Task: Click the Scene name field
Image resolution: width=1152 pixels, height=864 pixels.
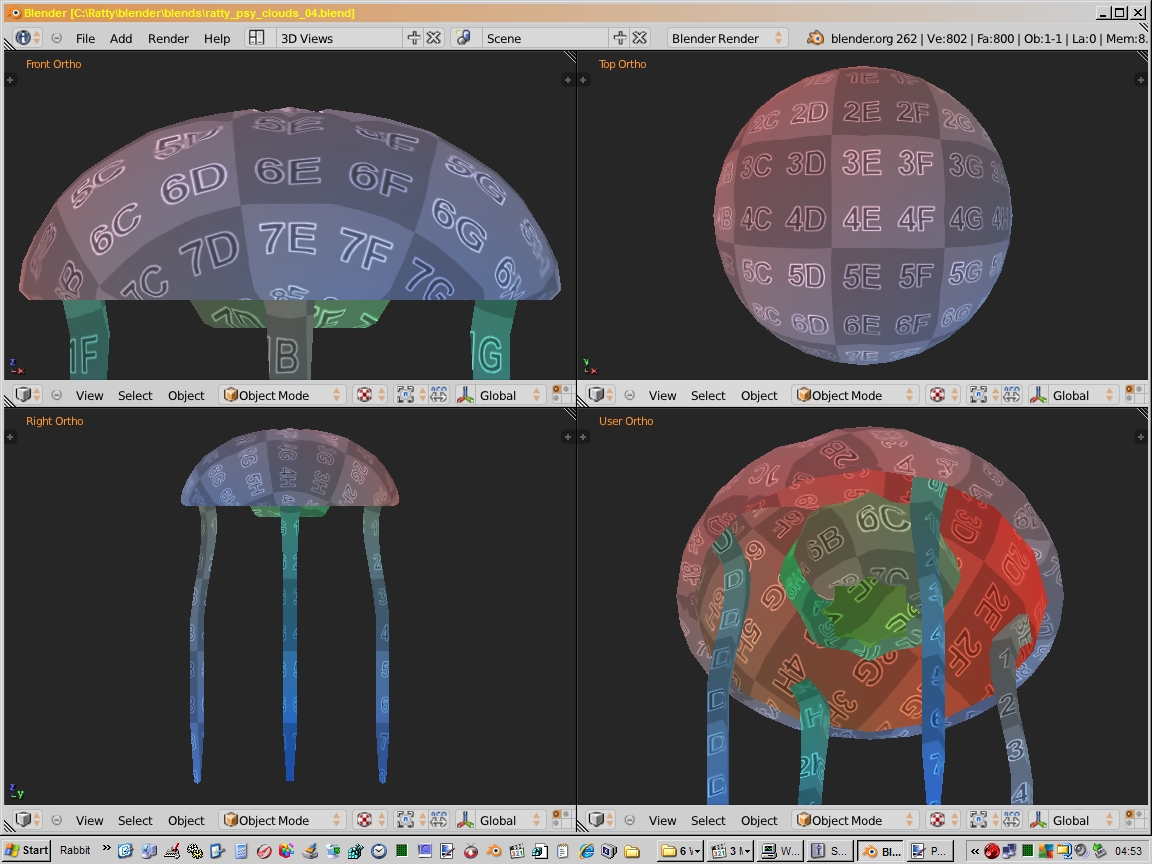Action: point(545,38)
